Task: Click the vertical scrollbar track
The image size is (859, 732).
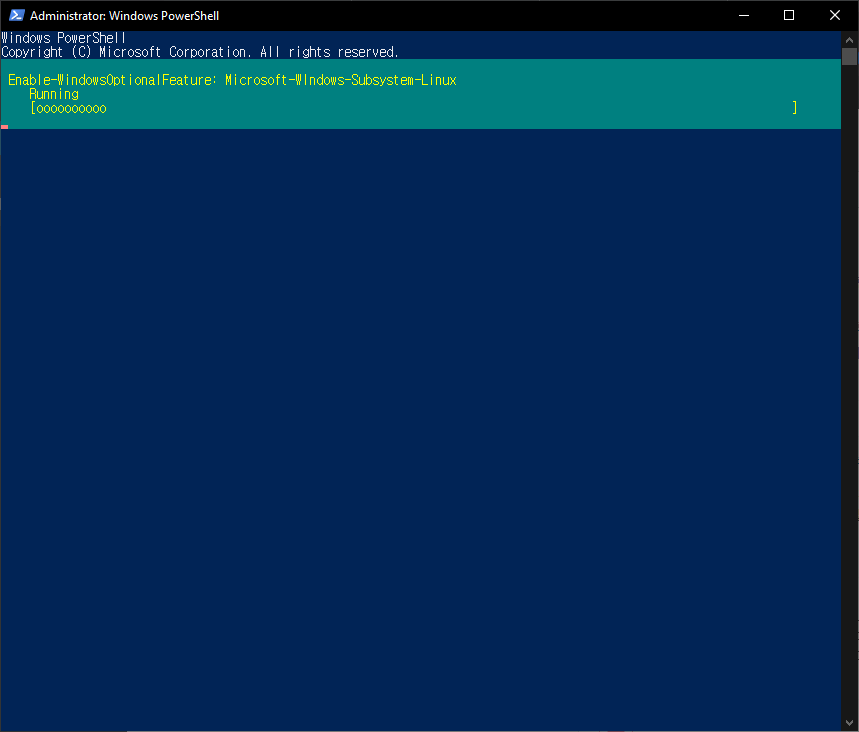Action: pyautogui.click(x=851, y=400)
